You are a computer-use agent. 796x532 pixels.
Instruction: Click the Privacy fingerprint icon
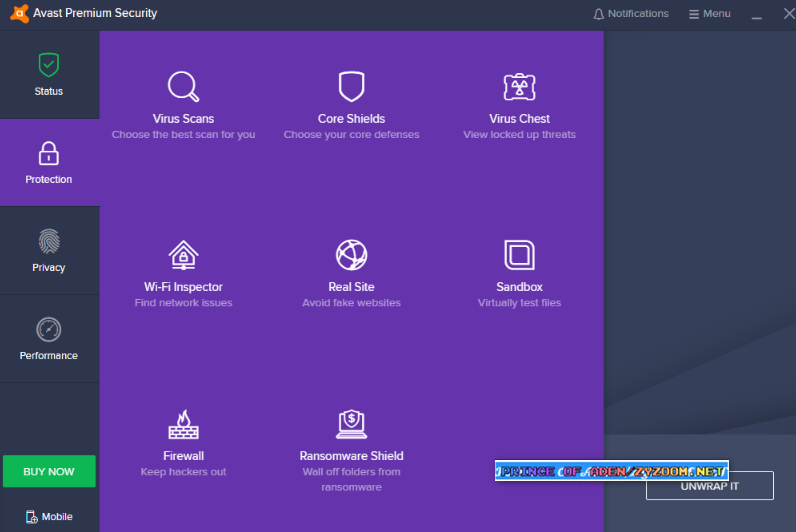coord(49,241)
